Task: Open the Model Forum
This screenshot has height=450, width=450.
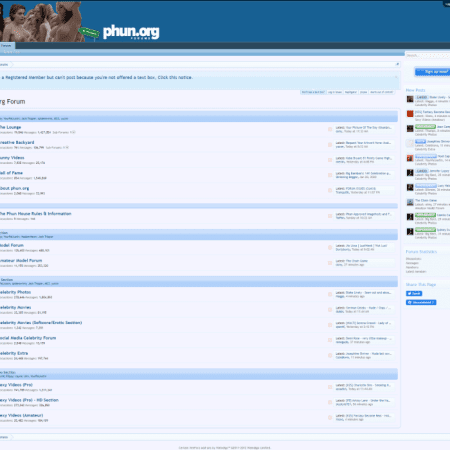Action: click(x=12, y=245)
